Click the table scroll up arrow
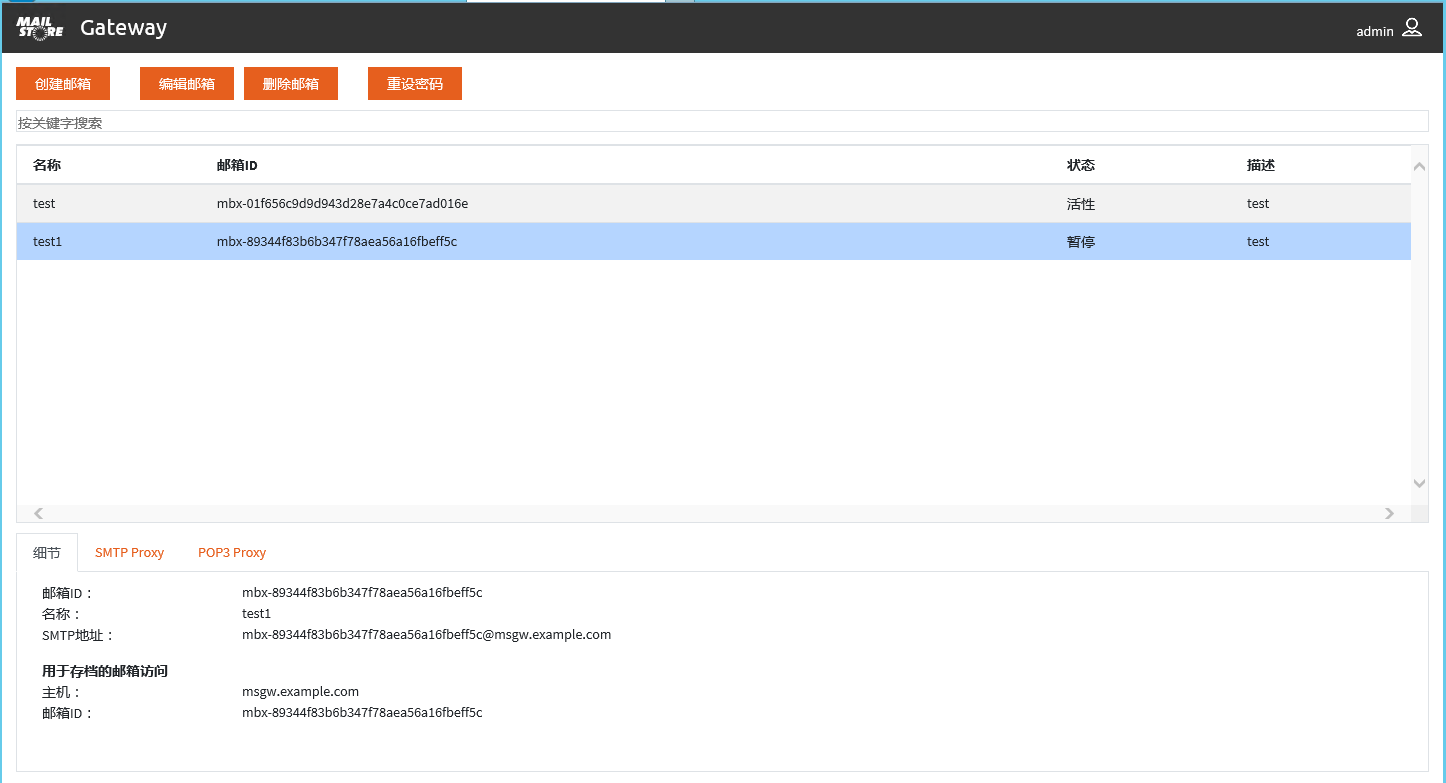Image resolution: width=1446 pixels, height=783 pixels. 1419,166
